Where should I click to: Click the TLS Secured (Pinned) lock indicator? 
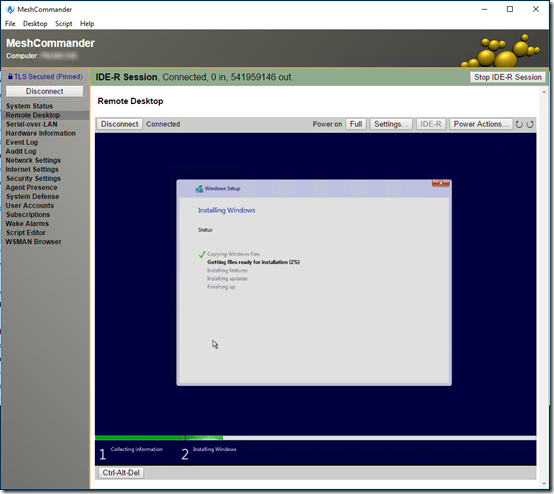click(45, 77)
